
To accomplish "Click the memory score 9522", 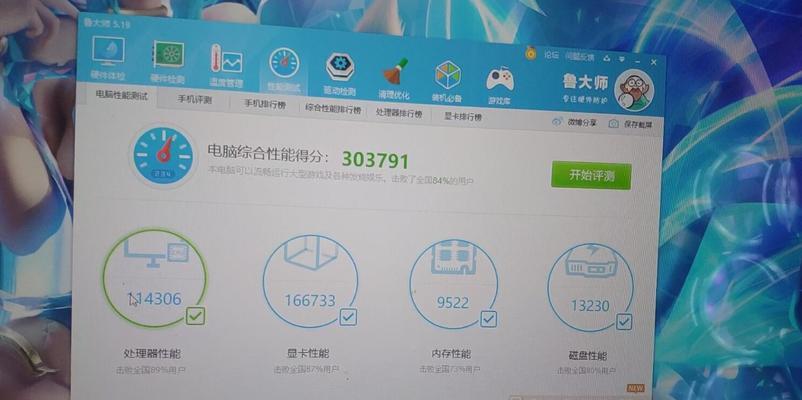I will [x=453, y=303].
